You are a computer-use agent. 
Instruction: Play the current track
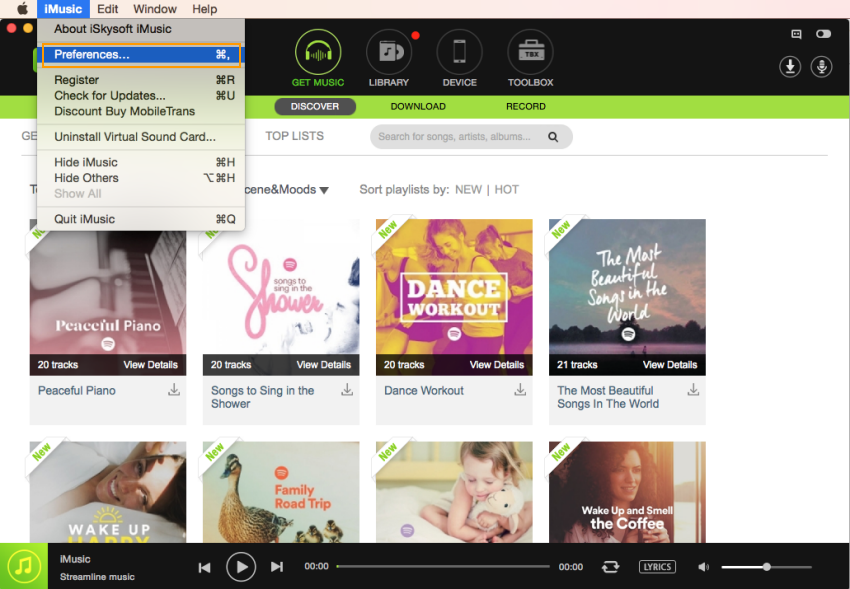click(x=241, y=567)
